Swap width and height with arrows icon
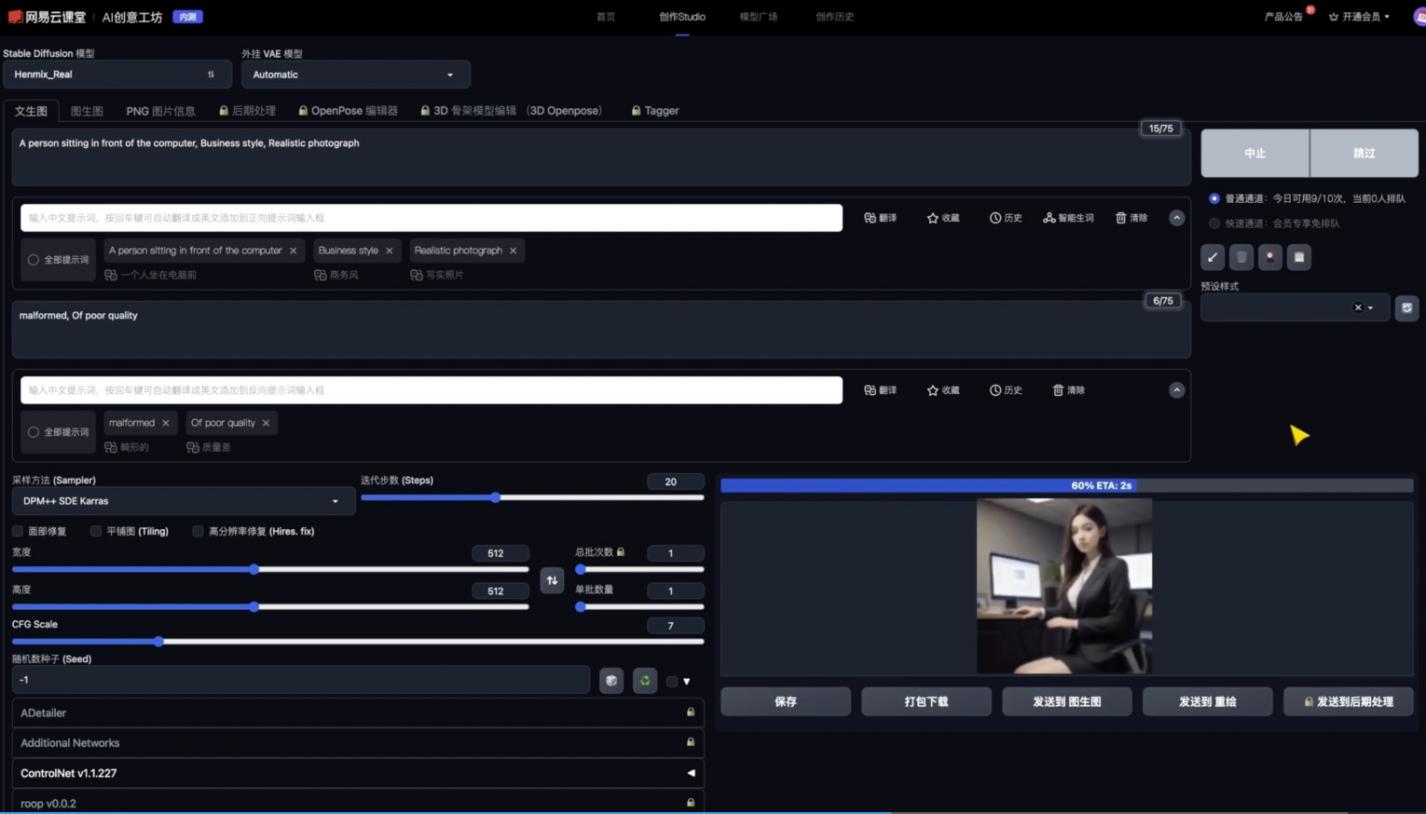Screen dimensions: 1426x814 552,580
